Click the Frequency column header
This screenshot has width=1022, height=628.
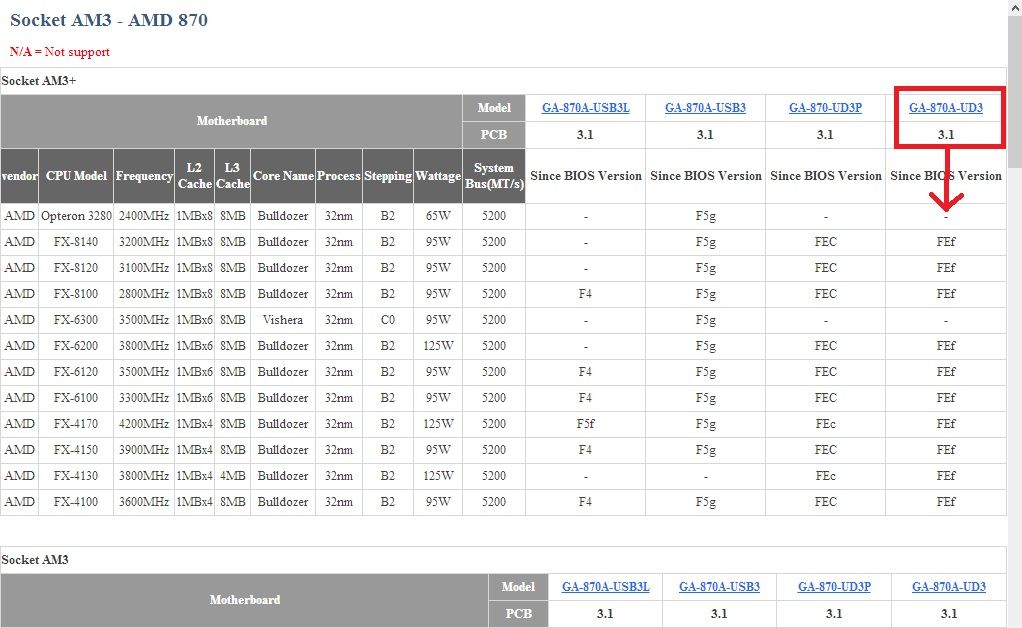point(144,176)
